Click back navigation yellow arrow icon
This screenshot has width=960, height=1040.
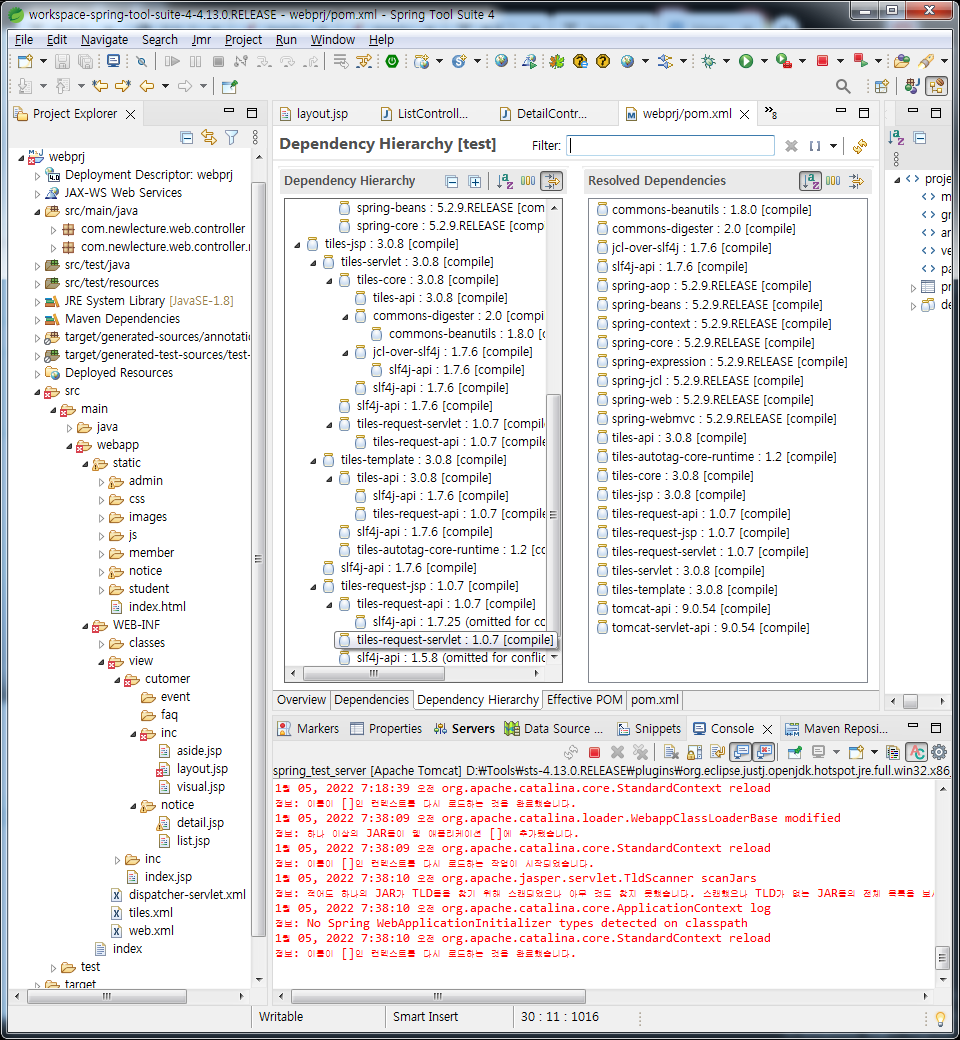tap(146, 86)
